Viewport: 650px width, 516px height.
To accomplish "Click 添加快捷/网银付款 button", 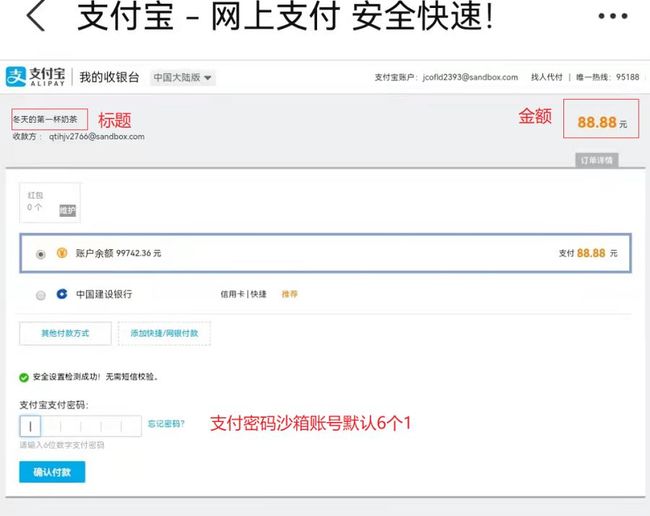I will point(164,333).
